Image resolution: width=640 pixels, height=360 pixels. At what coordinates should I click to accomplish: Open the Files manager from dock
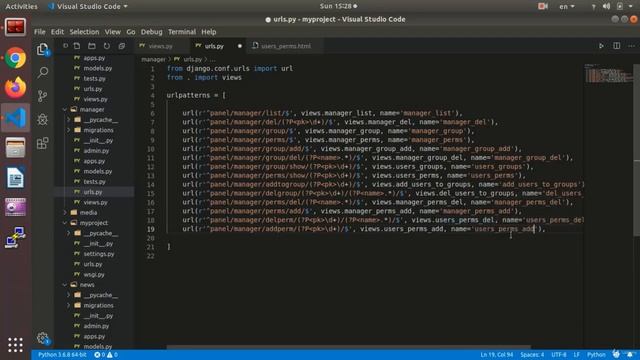tap(16, 147)
